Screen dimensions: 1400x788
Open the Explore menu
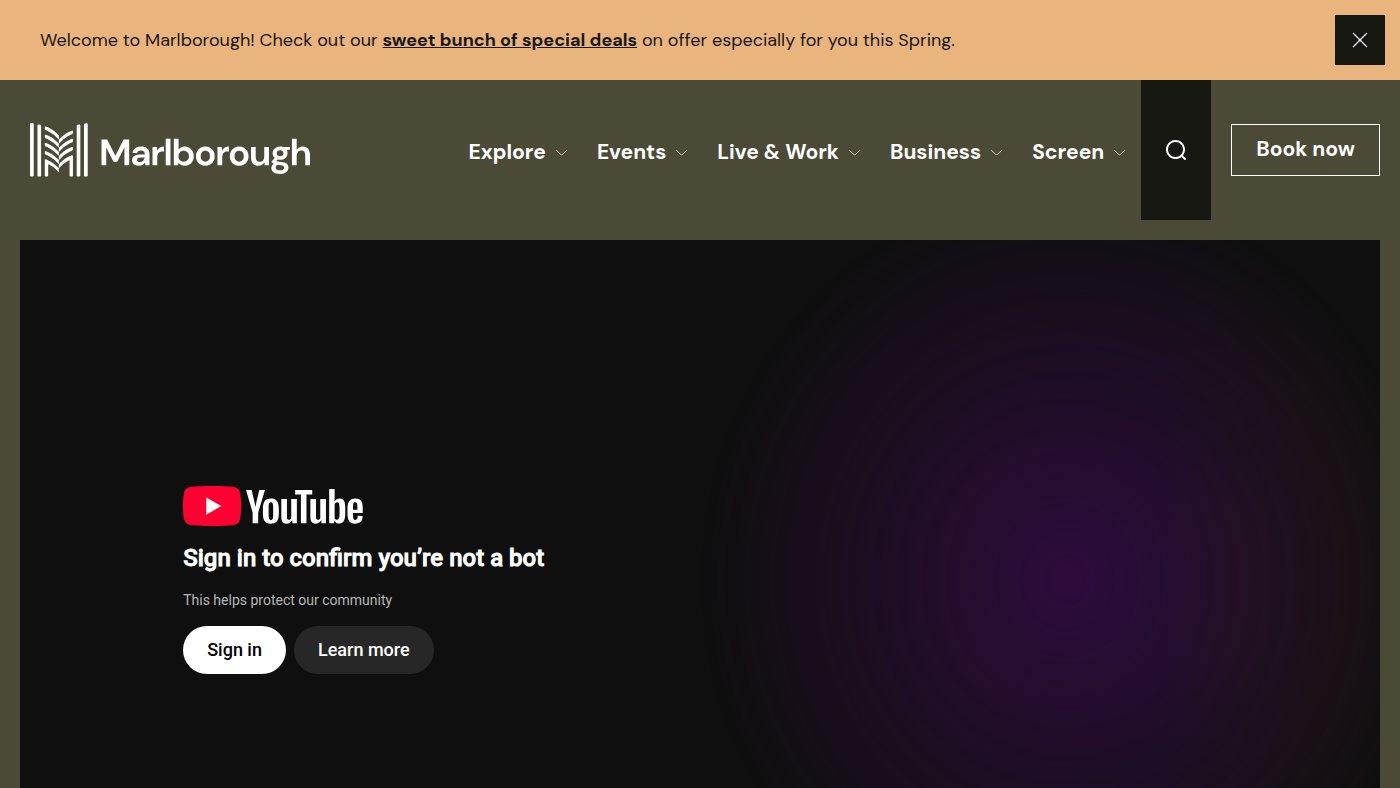click(x=507, y=152)
